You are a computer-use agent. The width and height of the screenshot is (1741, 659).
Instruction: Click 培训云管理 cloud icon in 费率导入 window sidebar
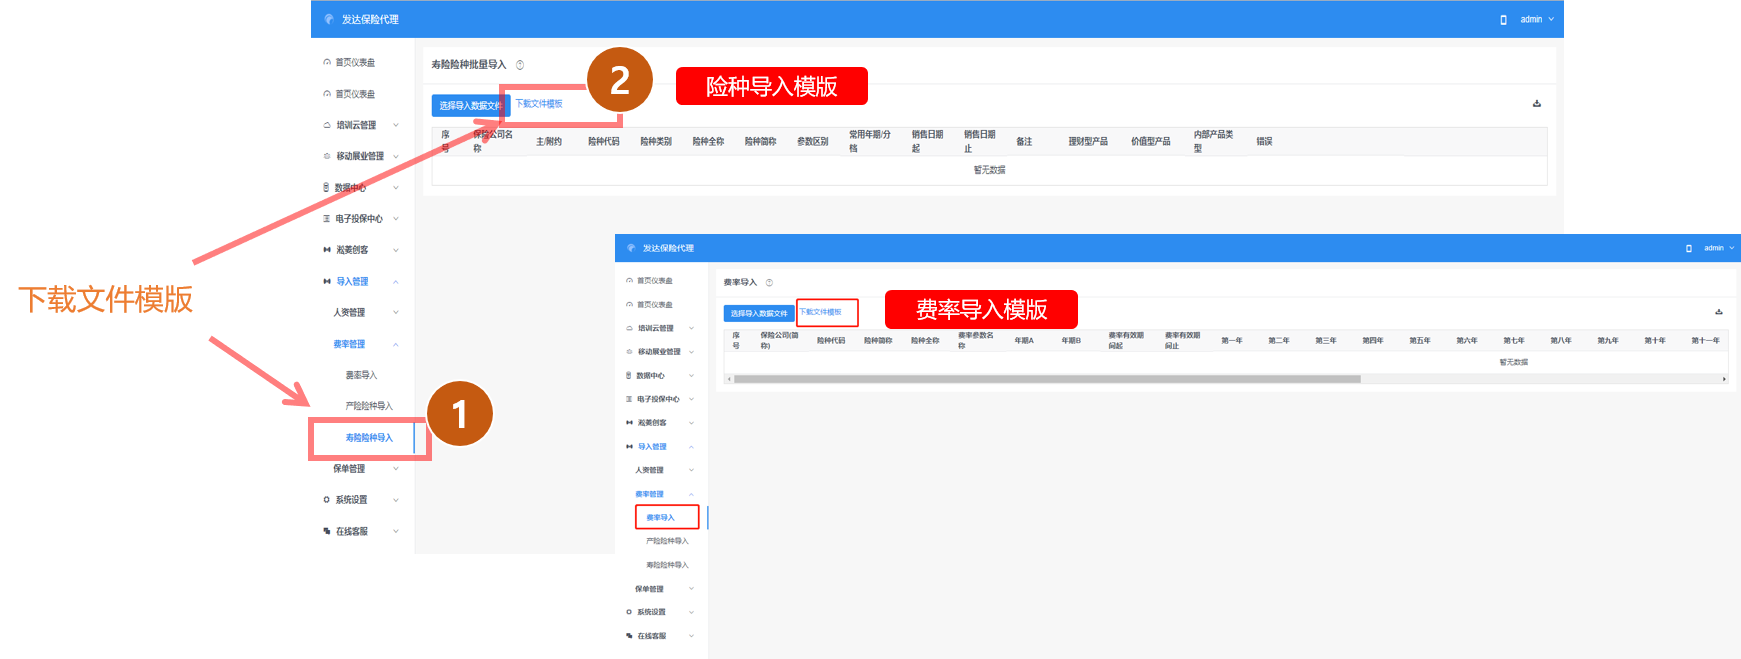(629, 328)
